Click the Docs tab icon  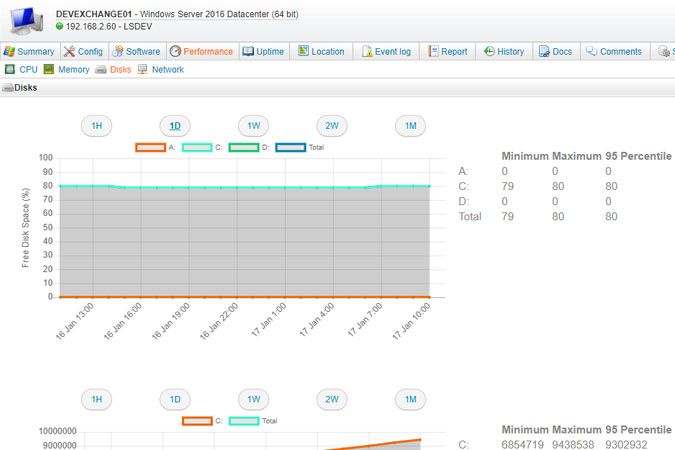545,51
